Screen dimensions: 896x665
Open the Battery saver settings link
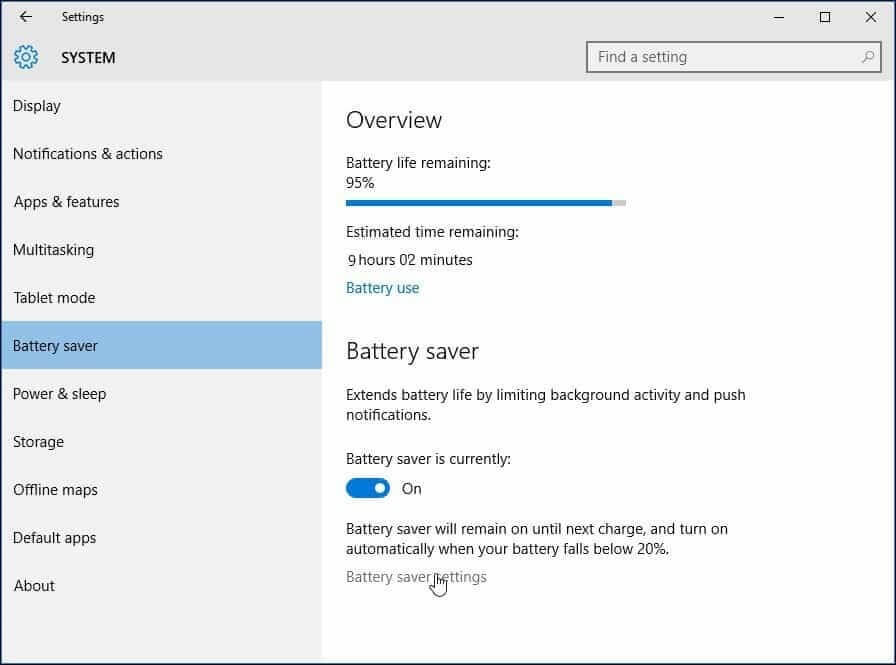click(416, 577)
